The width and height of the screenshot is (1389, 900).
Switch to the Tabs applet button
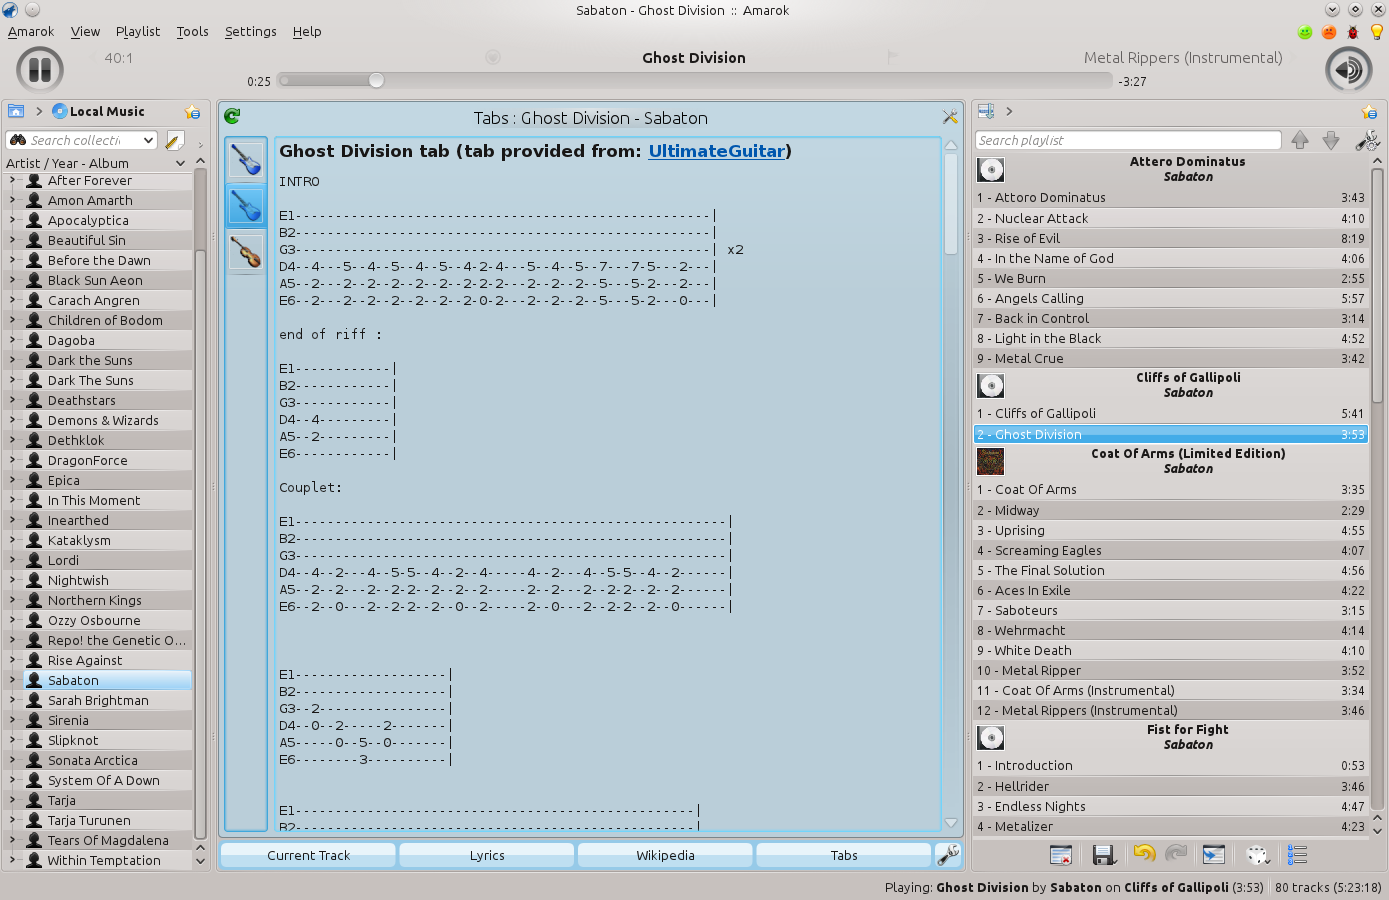coord(844,855)
